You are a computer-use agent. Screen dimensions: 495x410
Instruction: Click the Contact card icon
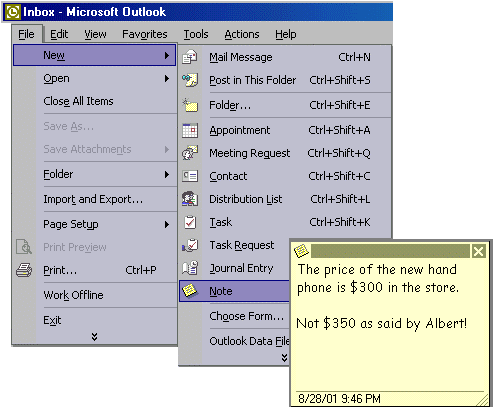(190, 176)
